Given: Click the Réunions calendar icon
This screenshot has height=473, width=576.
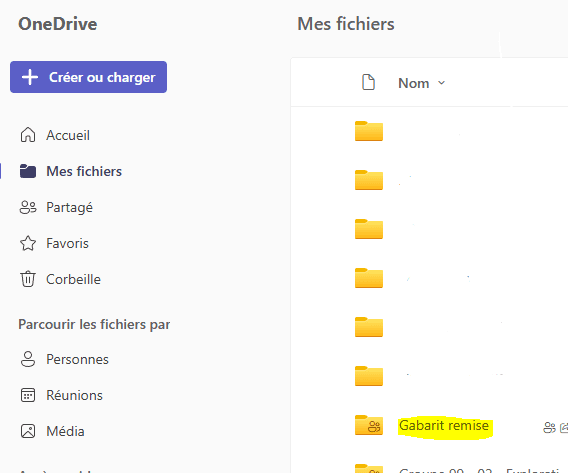Looking at the screenshot, I should point(28,395).
